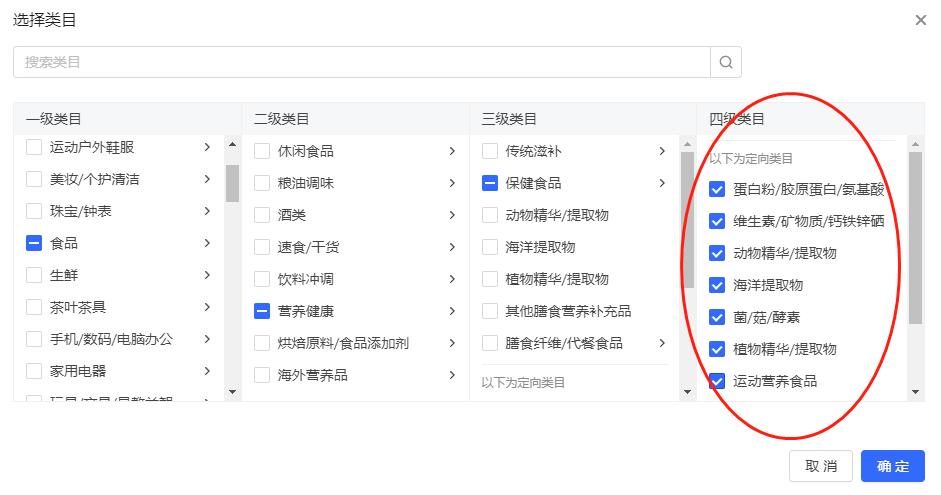The width and height of the screenshot is (941, 495).
Task: Check the 珠宝/钟表 checkbox
Action: pyautogui.click(x=34, y=211)
